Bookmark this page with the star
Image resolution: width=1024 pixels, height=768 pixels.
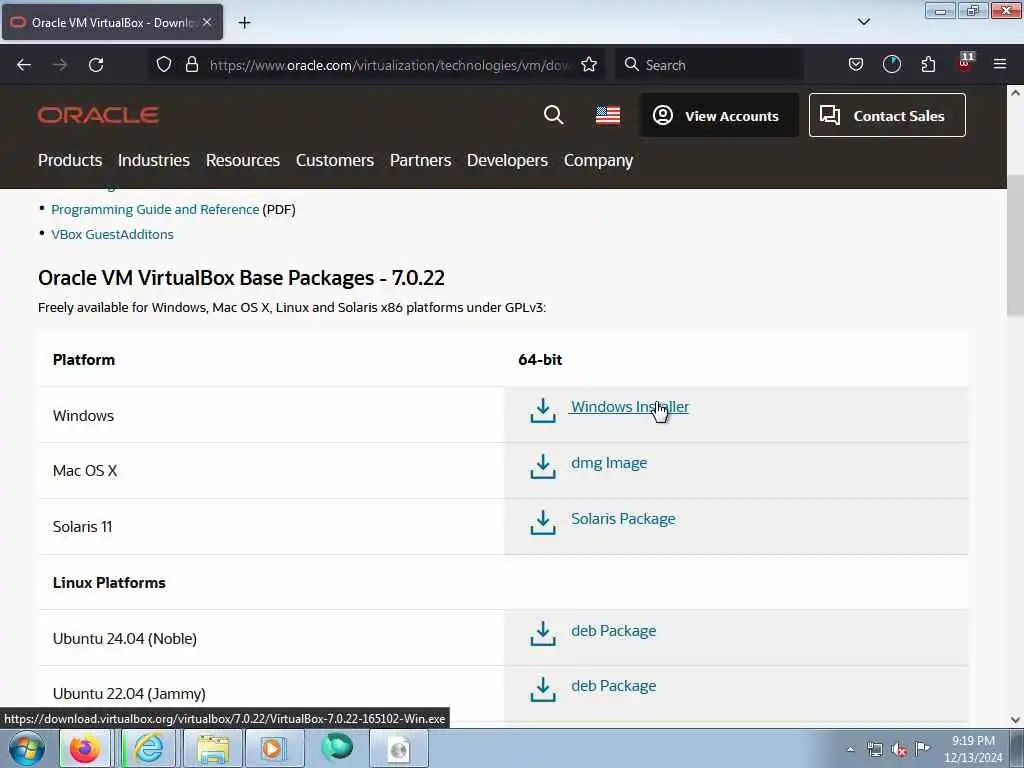589,65
